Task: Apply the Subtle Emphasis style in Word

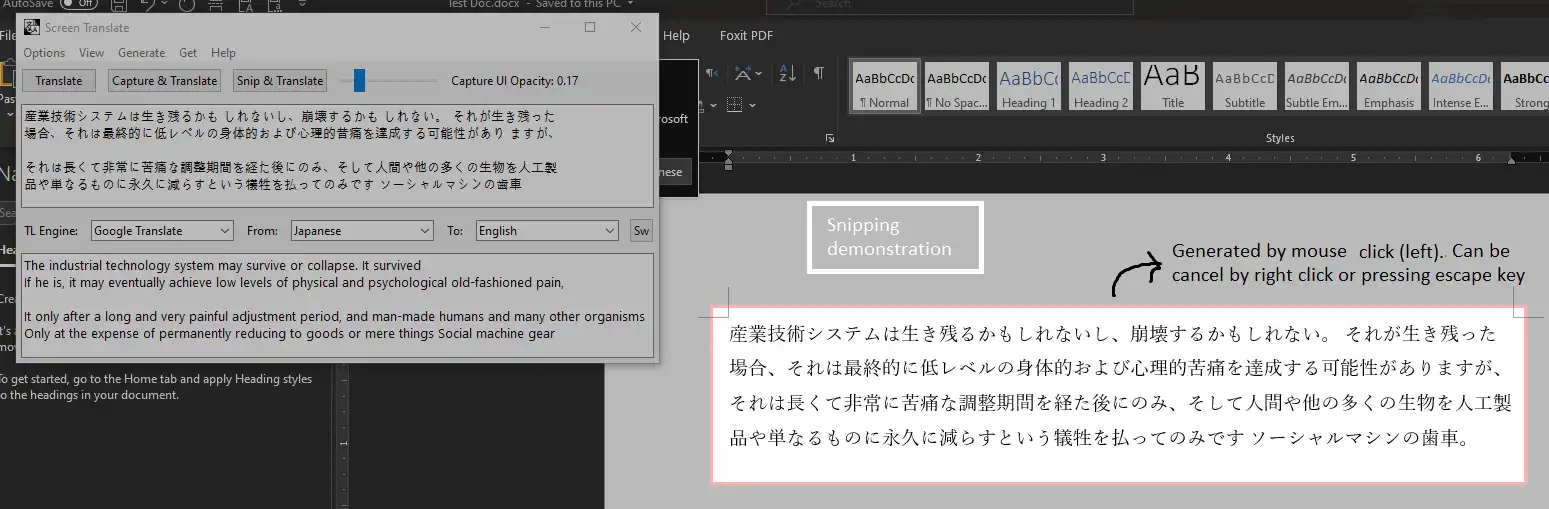Action: tap(1316, 88)
